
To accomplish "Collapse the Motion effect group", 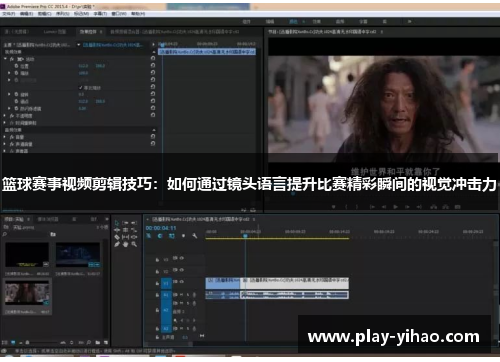I will click(x=5, y=59).
